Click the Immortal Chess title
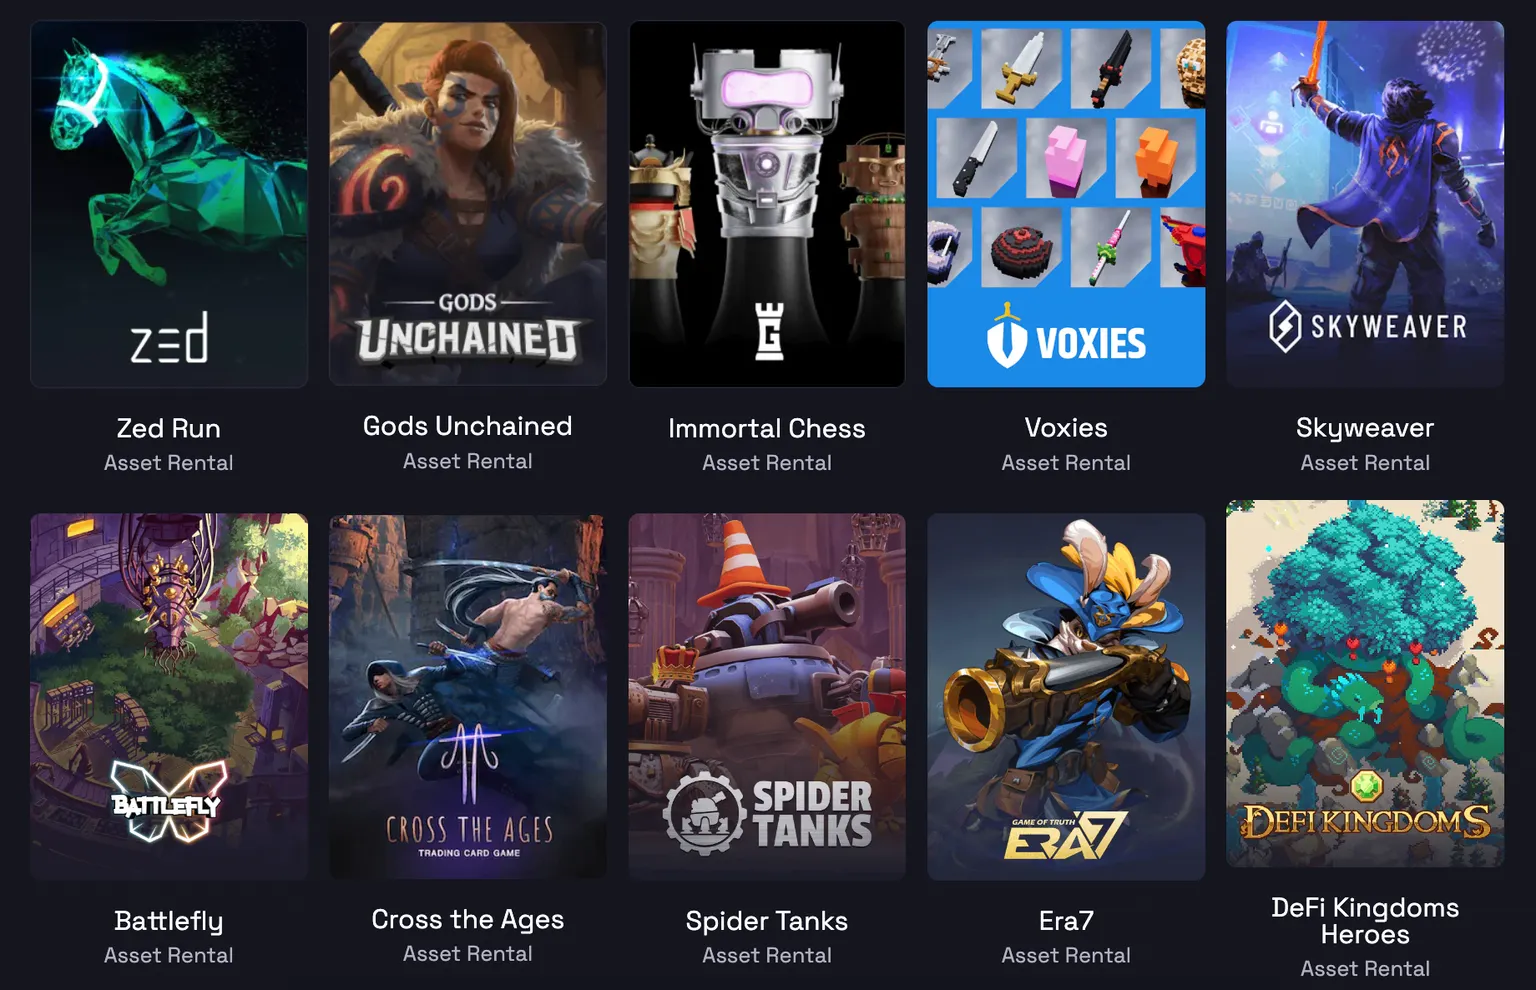 pos(767,428)
